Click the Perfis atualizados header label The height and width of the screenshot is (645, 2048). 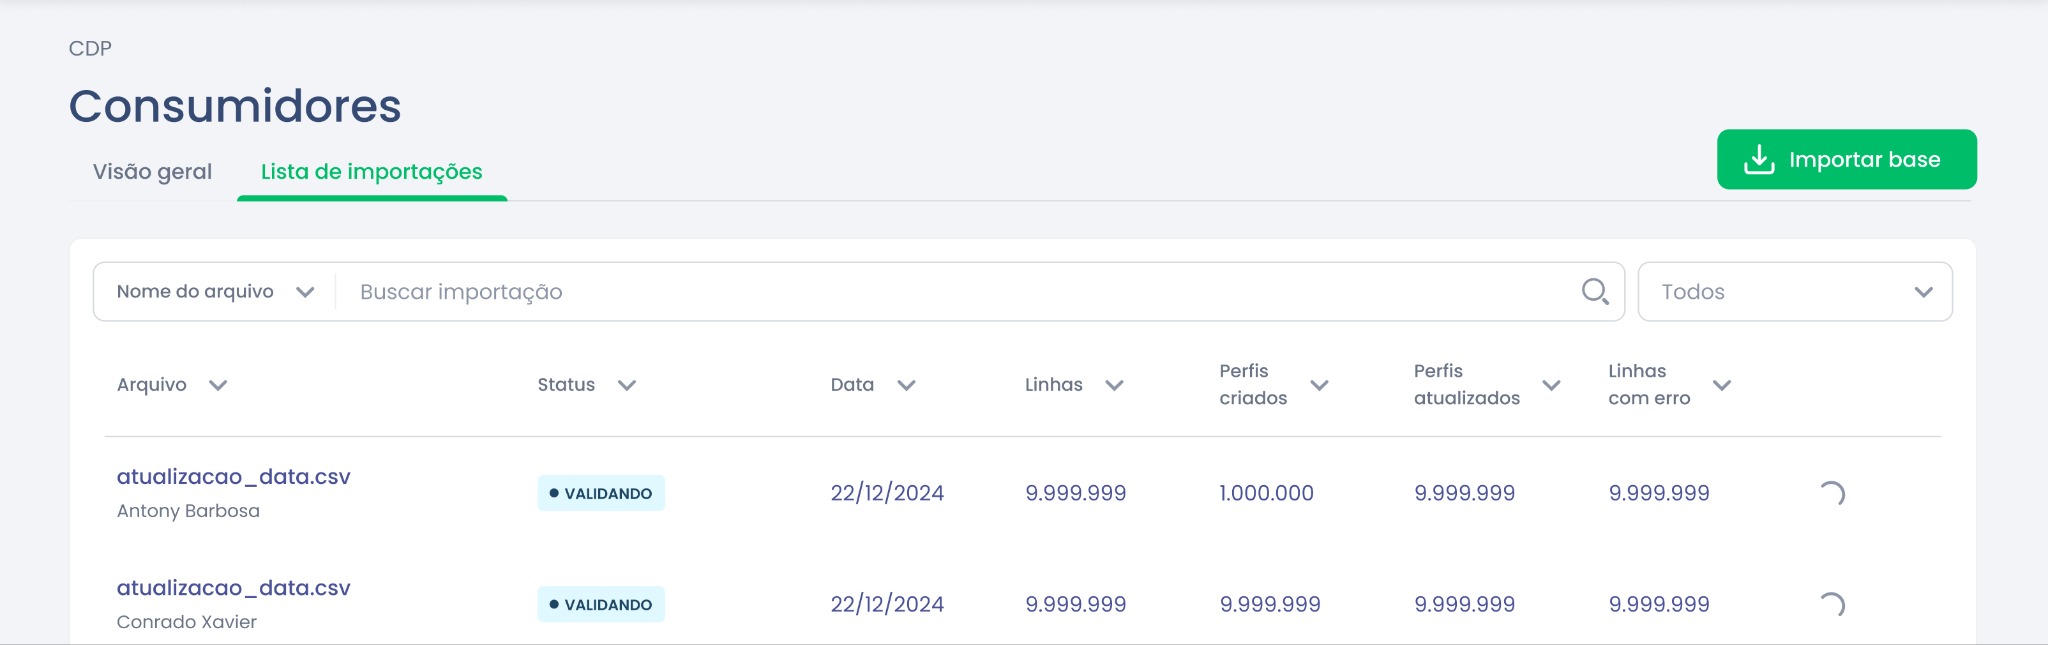[x=1466, y=385]
